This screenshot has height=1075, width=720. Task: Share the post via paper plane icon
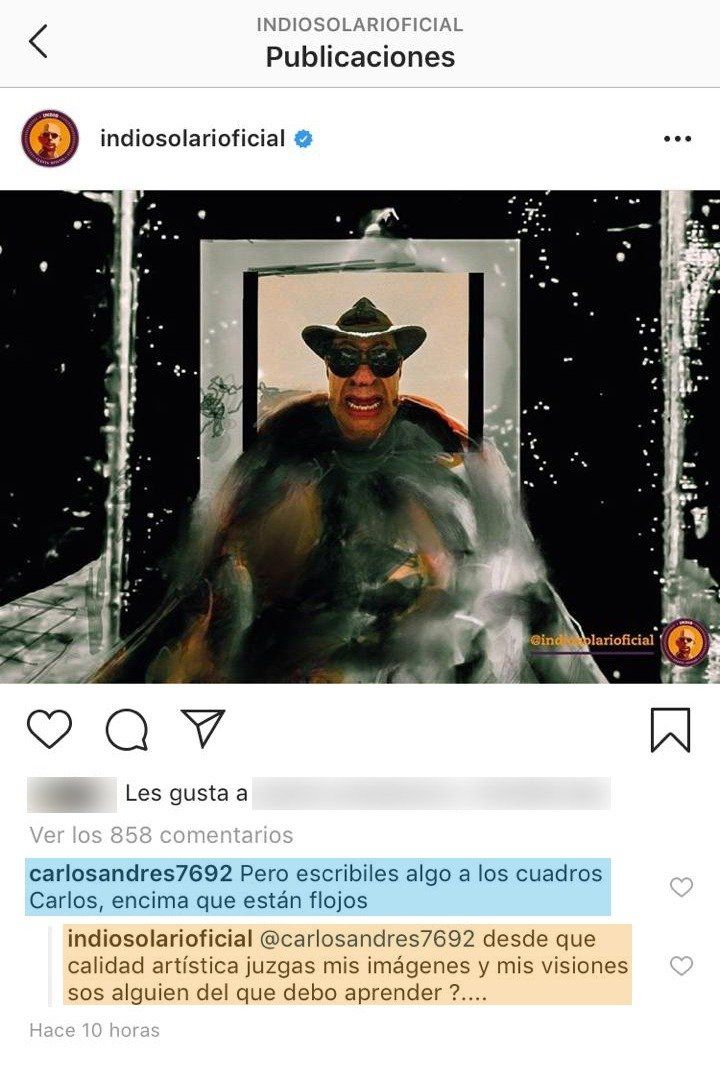(x=203, y=727)
